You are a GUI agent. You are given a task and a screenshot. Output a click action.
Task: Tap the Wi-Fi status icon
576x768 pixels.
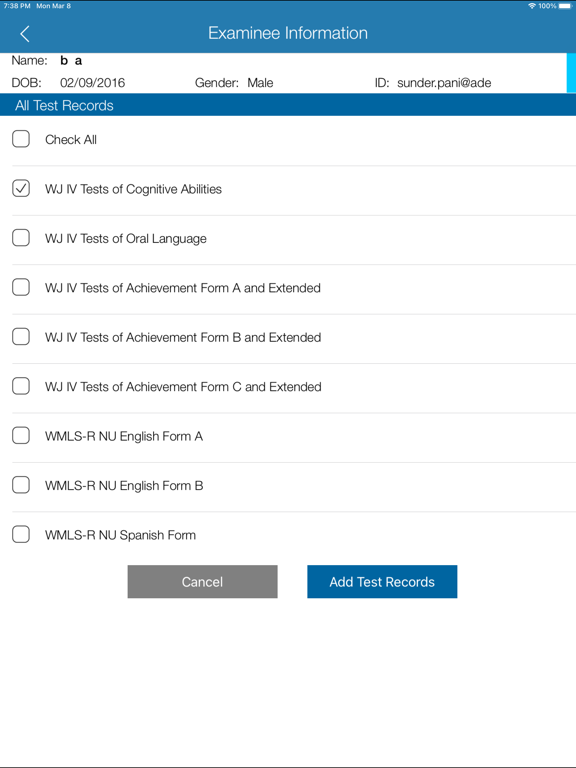coord(531,6)
